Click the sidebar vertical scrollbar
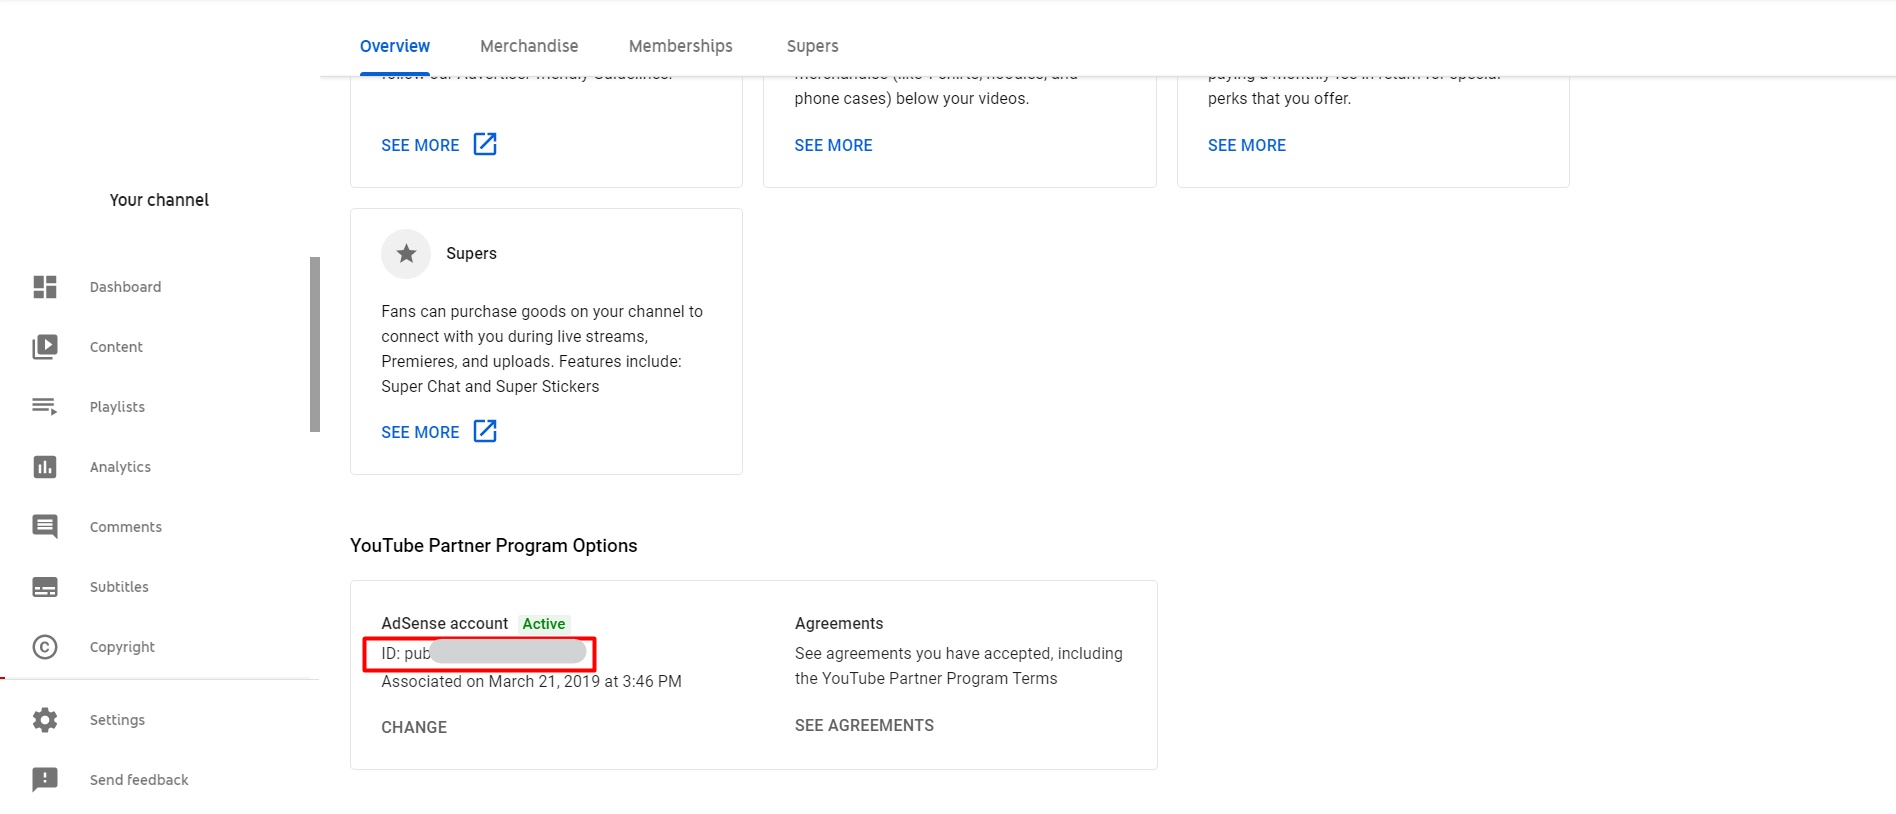This screenshot has width=1896, height=814. [315, 344]
